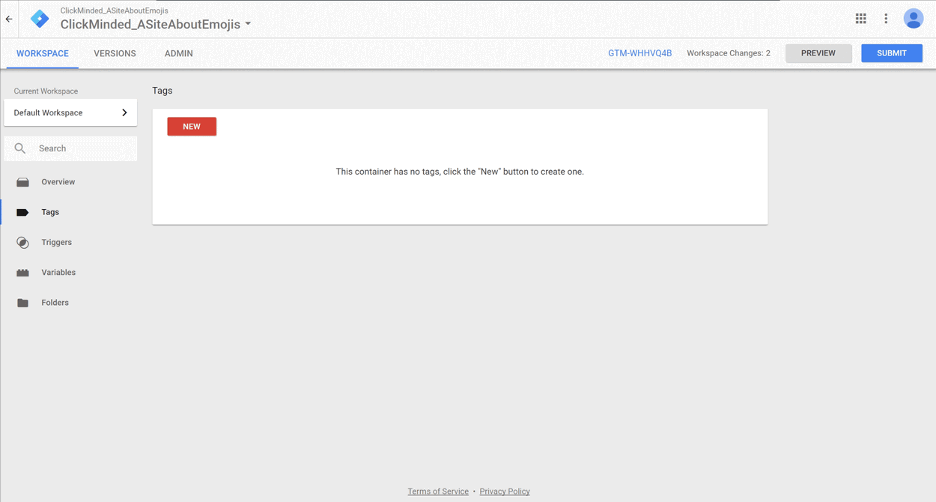Click the Tags page heading

(162, 91)
